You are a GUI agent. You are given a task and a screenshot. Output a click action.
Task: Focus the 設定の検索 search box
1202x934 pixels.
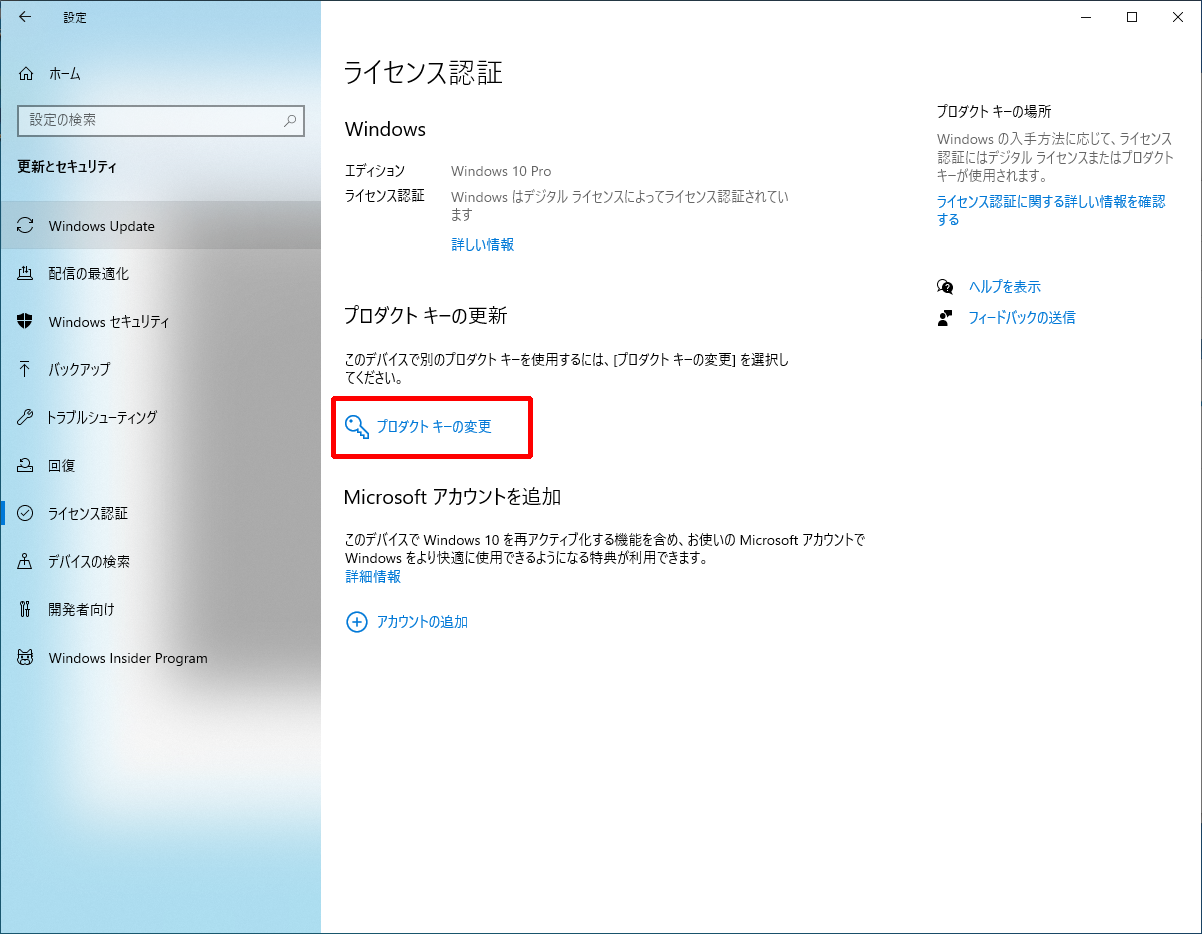click(x=161, y=120)
